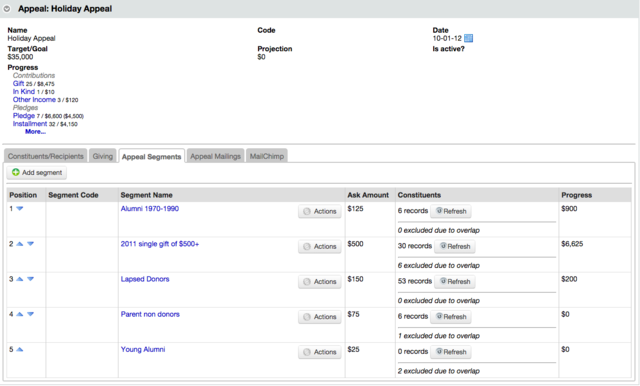The height and width of the screenshot is (386, 640).
Task: Select the Appeal Segments tab
Action: 151,156
